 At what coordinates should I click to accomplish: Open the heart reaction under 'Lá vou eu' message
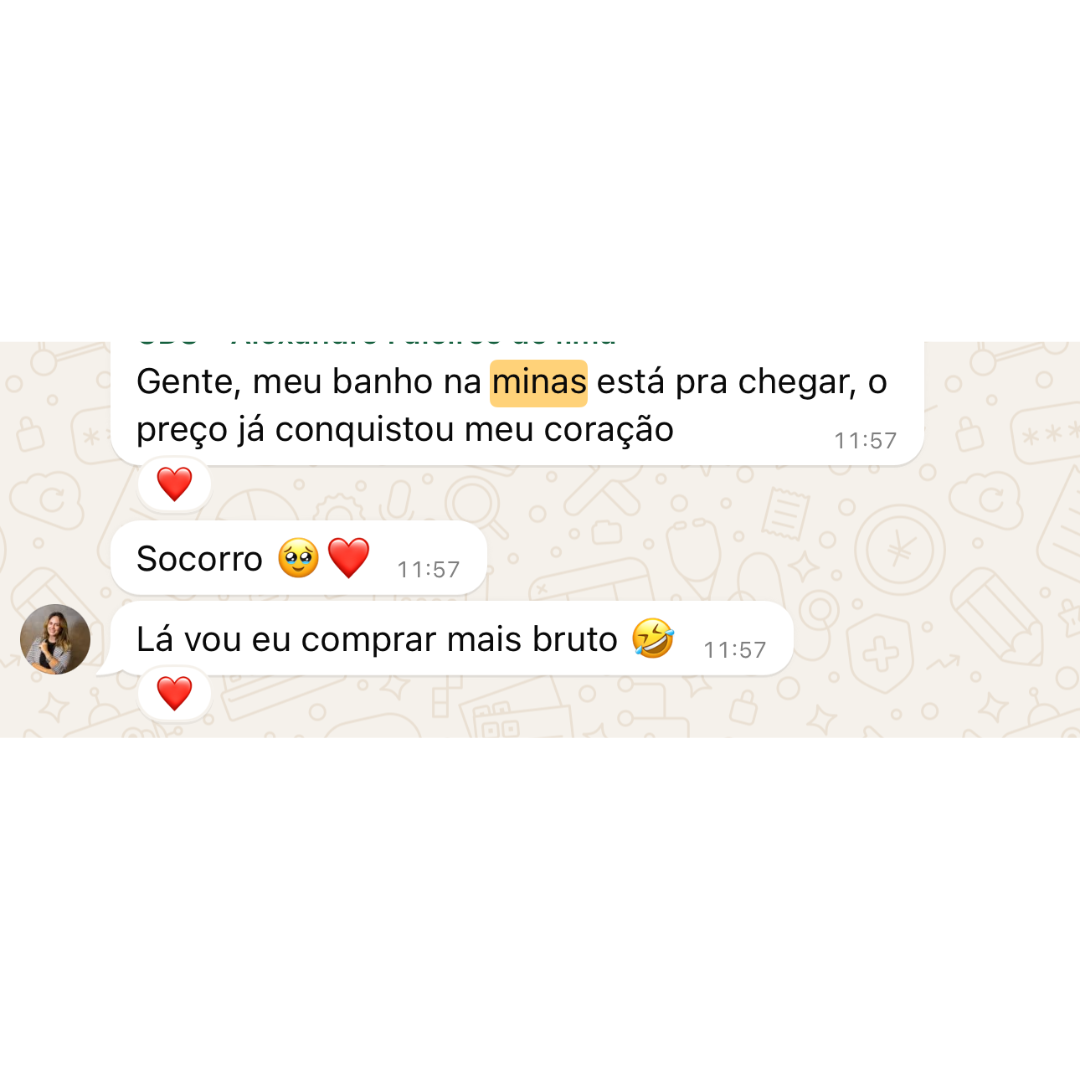click(174, 694)
